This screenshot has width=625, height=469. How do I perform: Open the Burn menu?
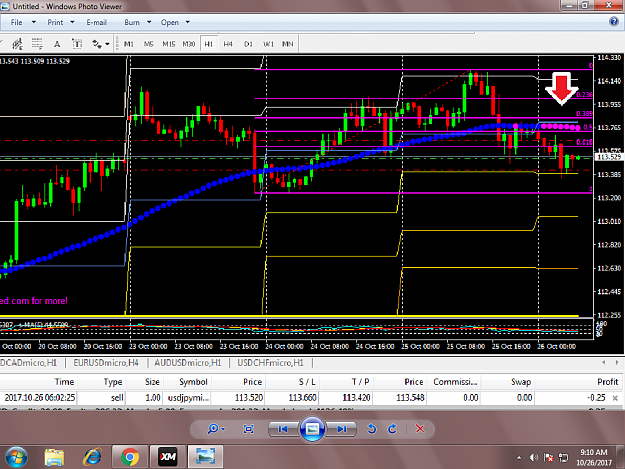[132, 22]
